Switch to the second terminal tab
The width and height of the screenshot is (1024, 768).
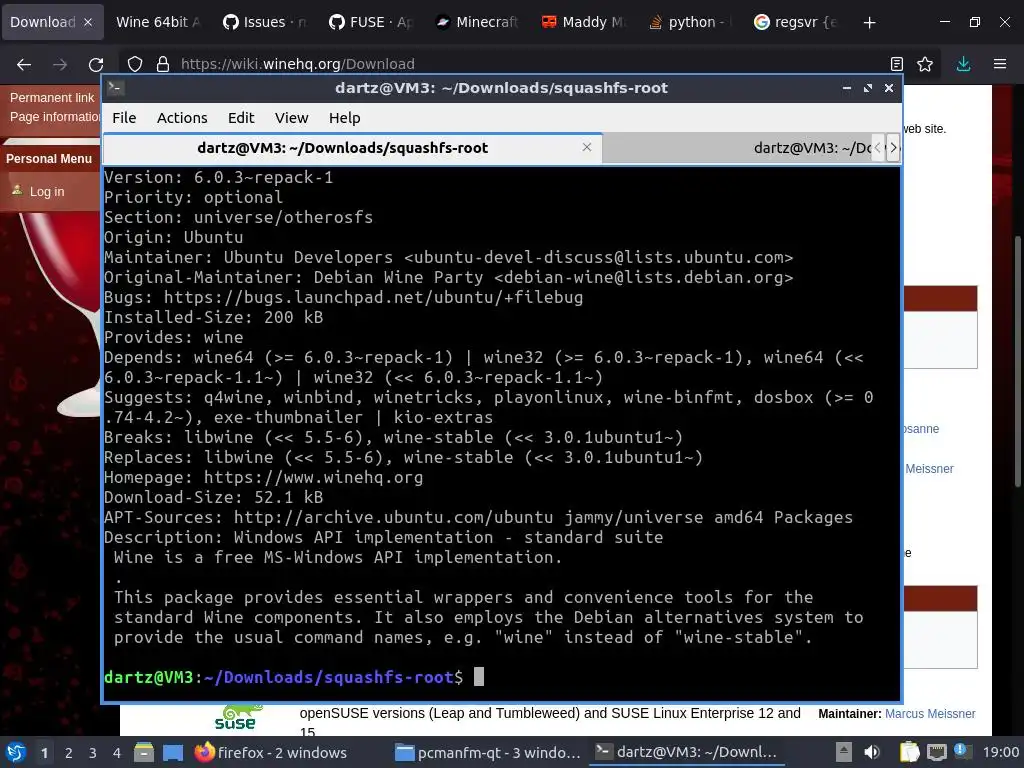click(738, 148)
